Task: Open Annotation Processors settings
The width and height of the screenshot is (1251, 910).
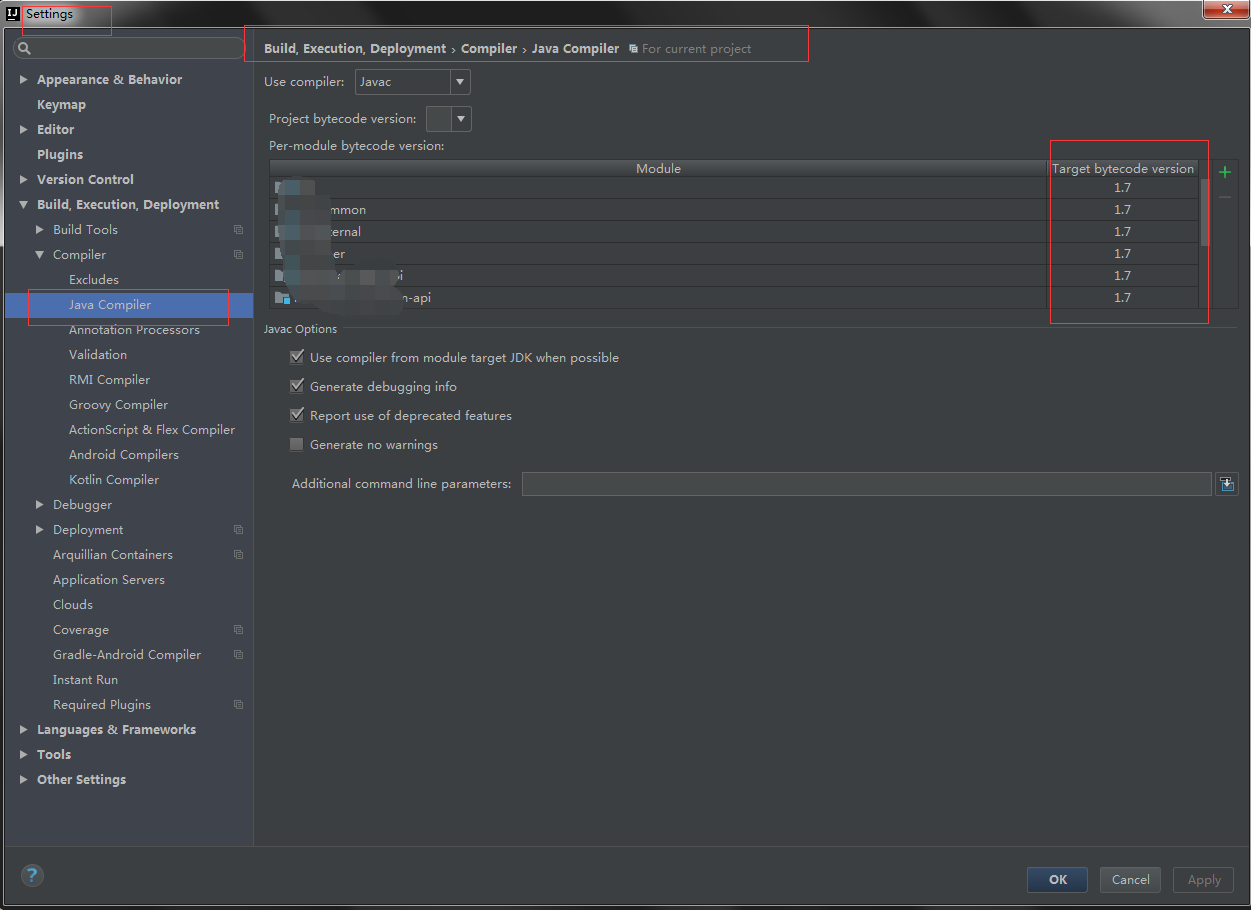Action: coord(134,330)
